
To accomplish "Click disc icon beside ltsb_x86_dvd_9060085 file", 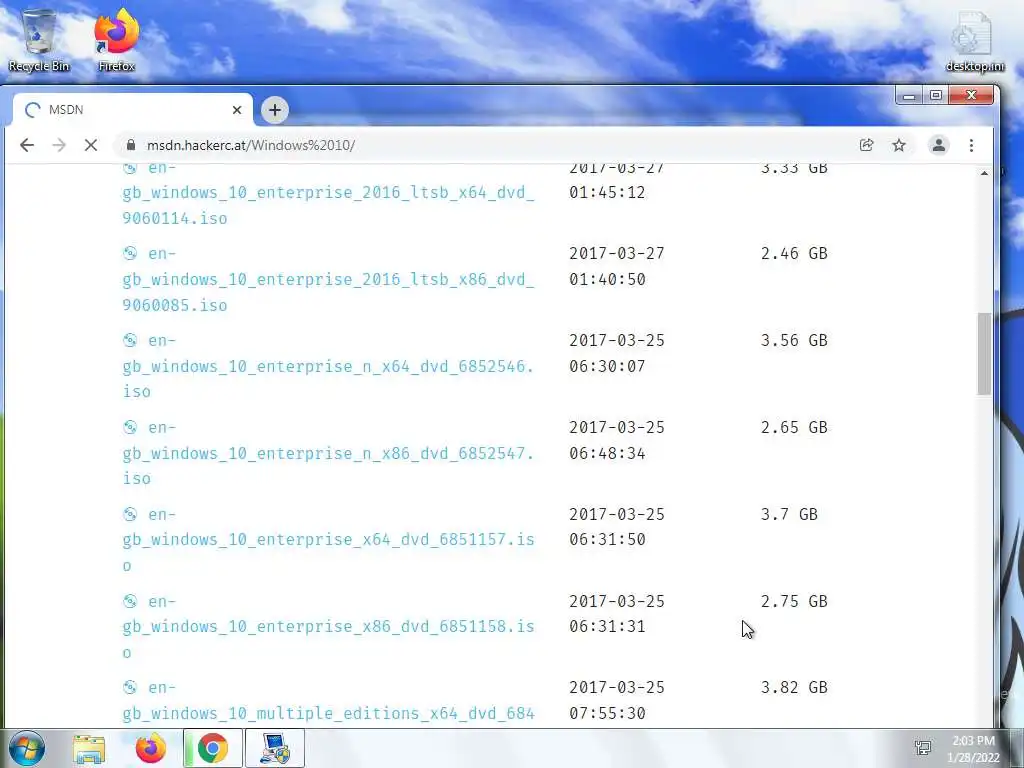I will pyautogui.click(x=130, y=253).
